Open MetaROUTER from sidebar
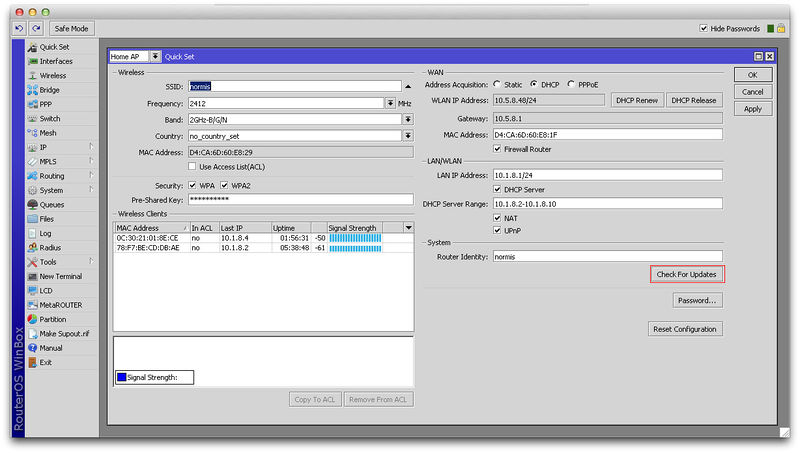The height and width of the screenshot is (453, 800). (x=60, y=305)
